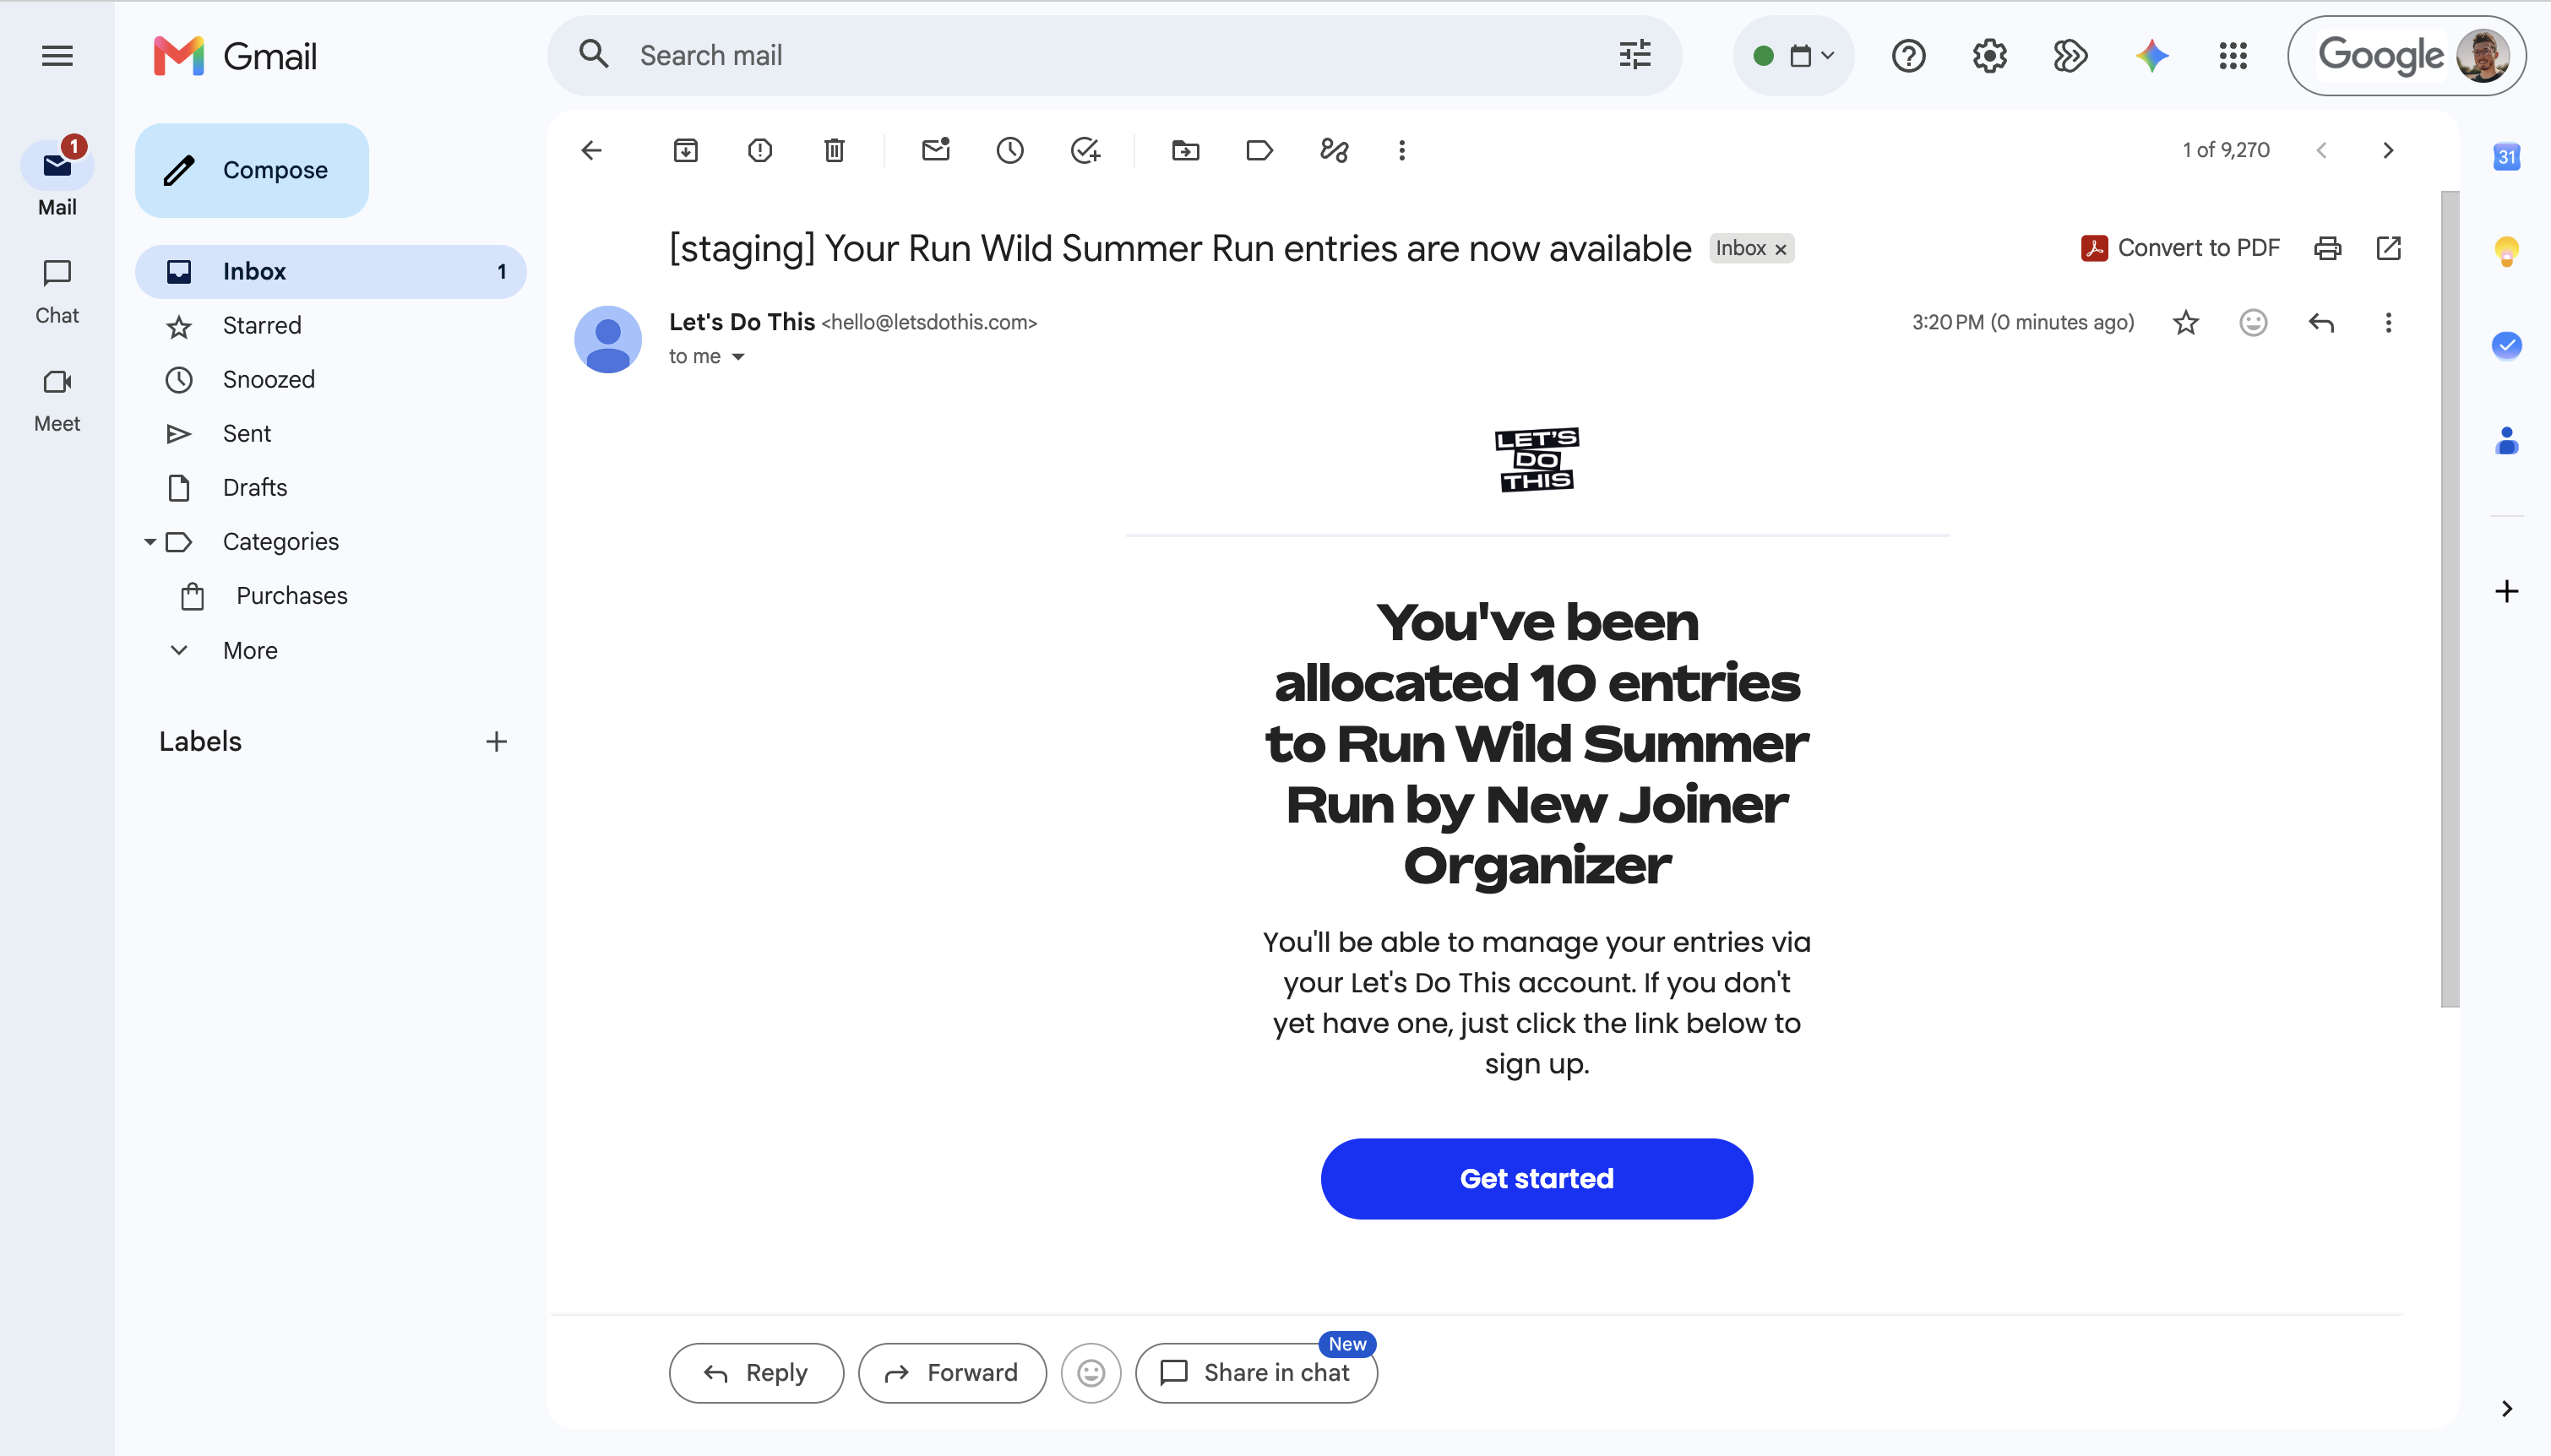Click the Gmail logo
The height and width of the screenshot is (1456, 2551).
(235, 56)
